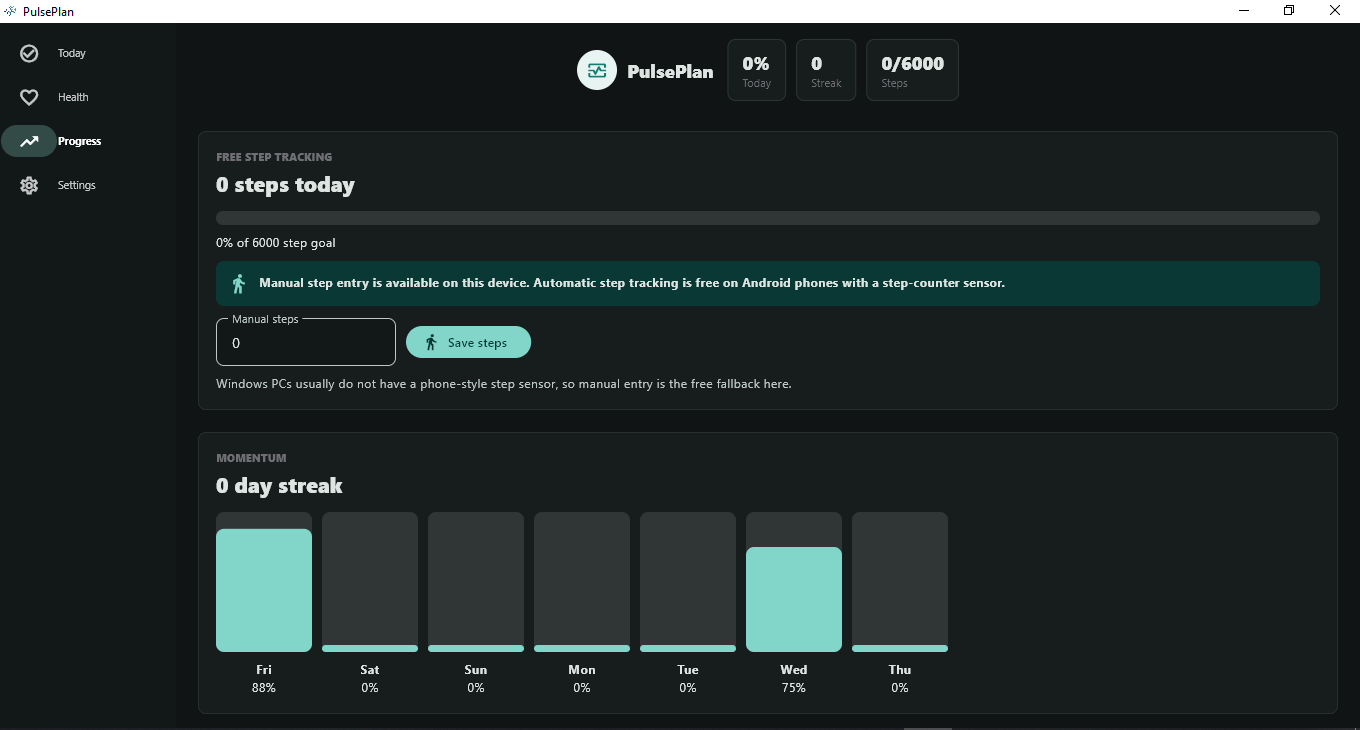
Task: Click the 0 Streak stat card
Action: click(826, 70)
